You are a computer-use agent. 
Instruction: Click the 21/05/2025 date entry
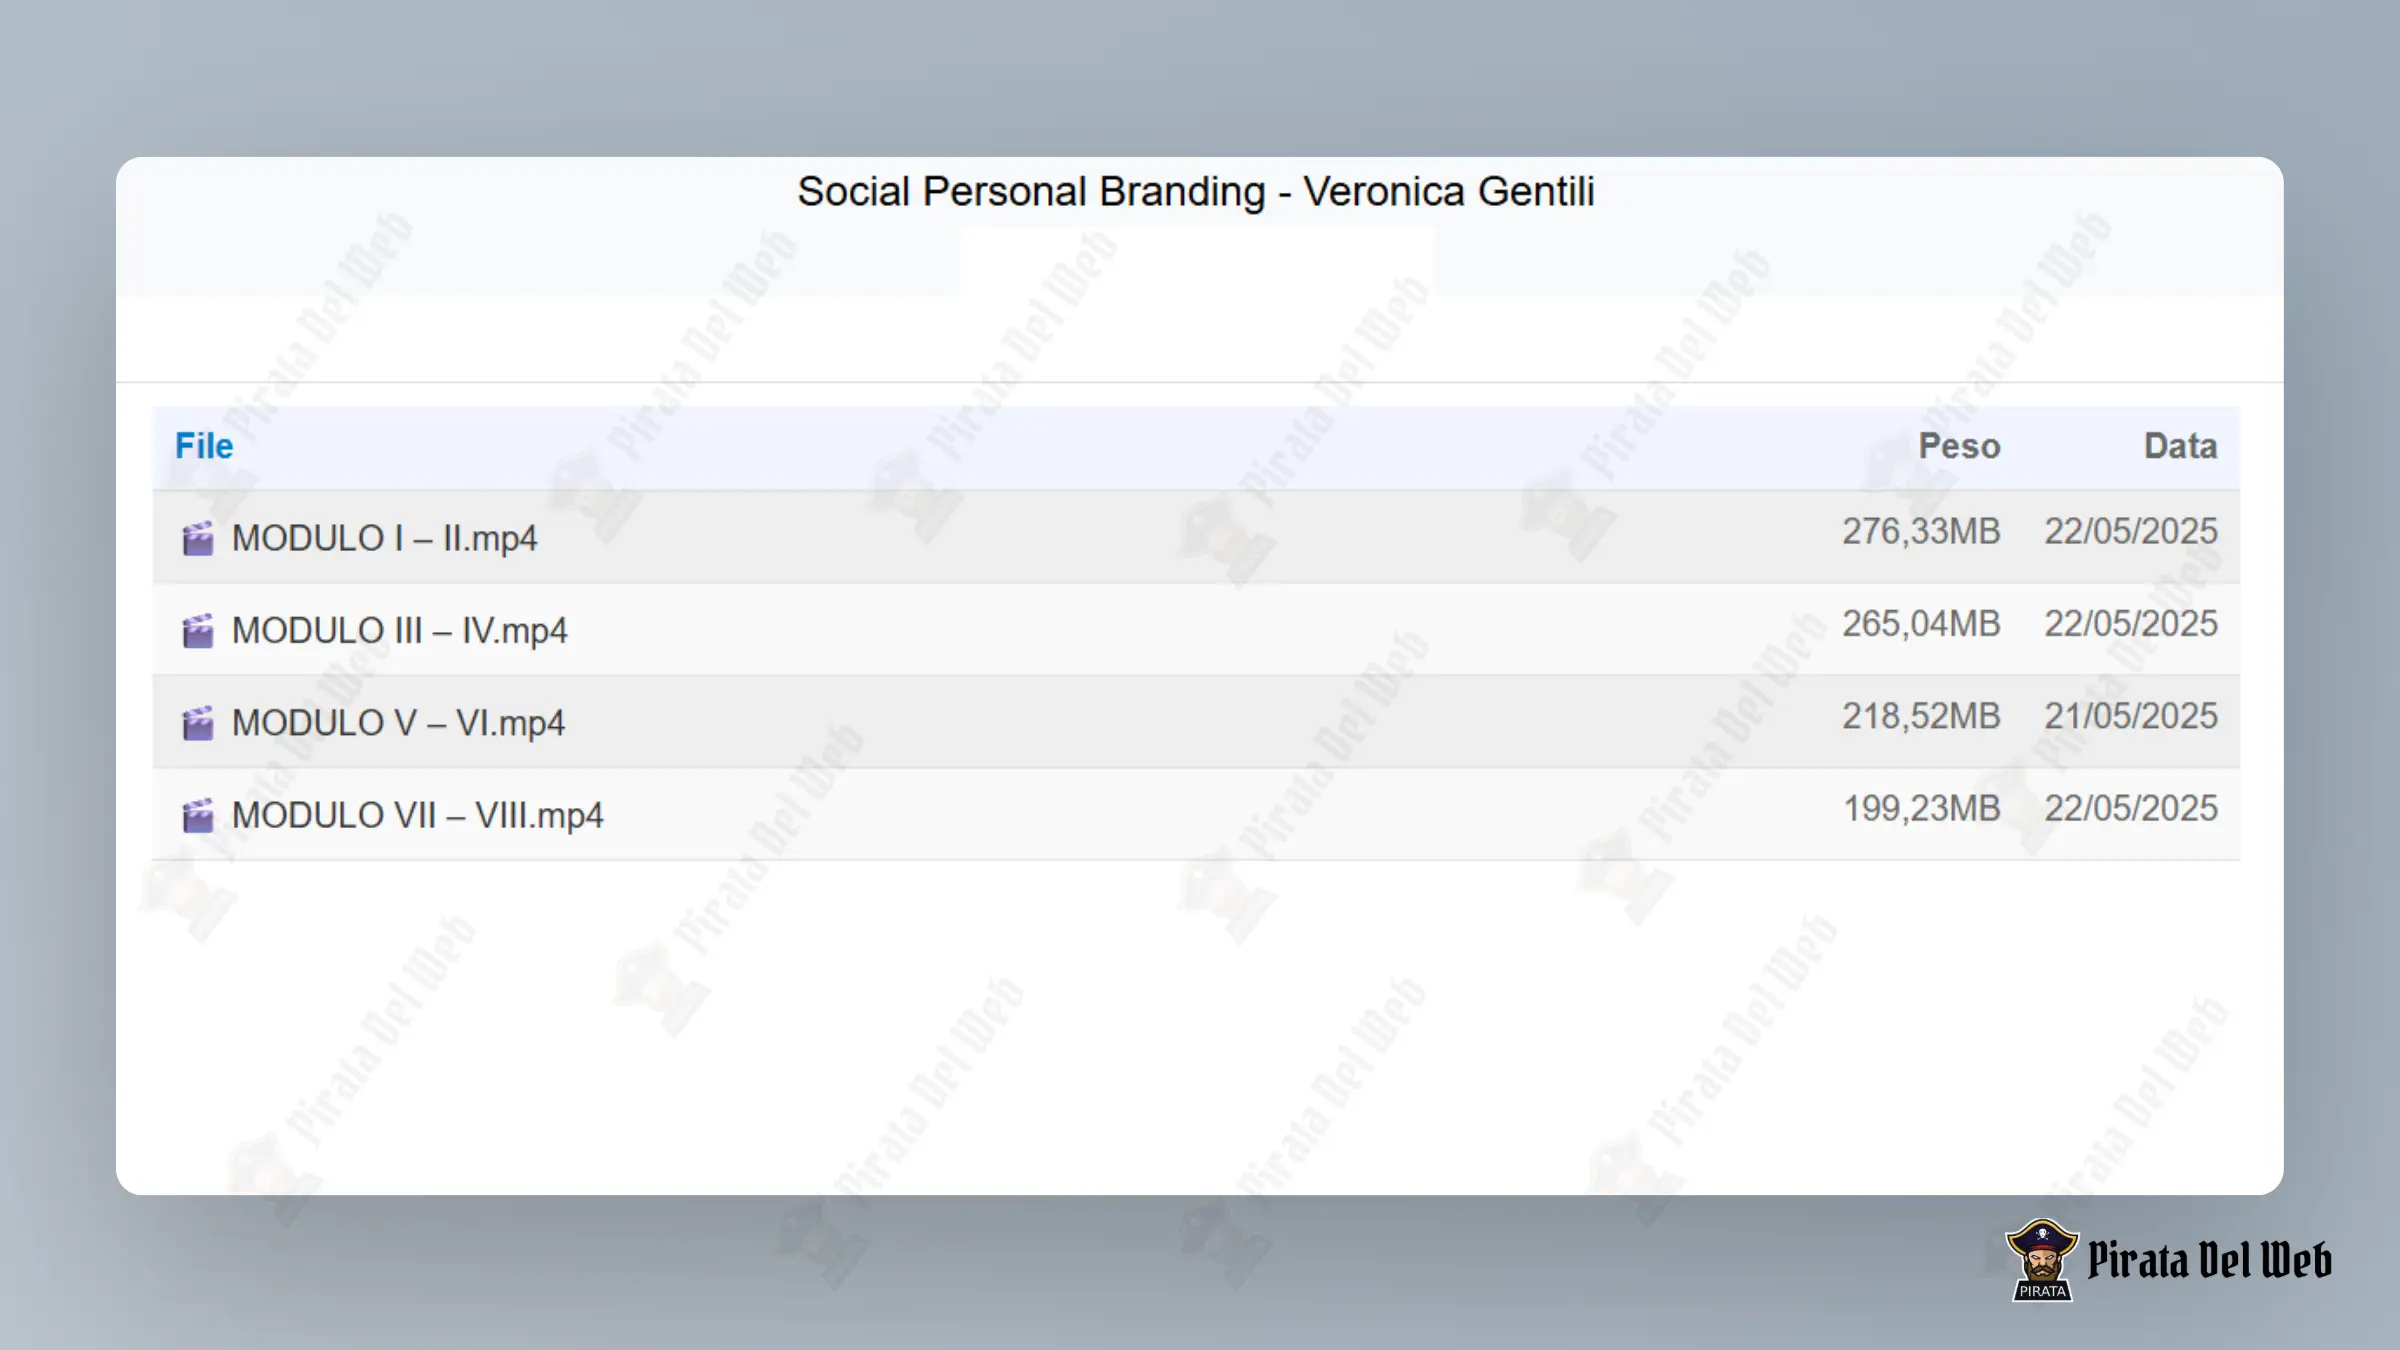coord(2130,716)
